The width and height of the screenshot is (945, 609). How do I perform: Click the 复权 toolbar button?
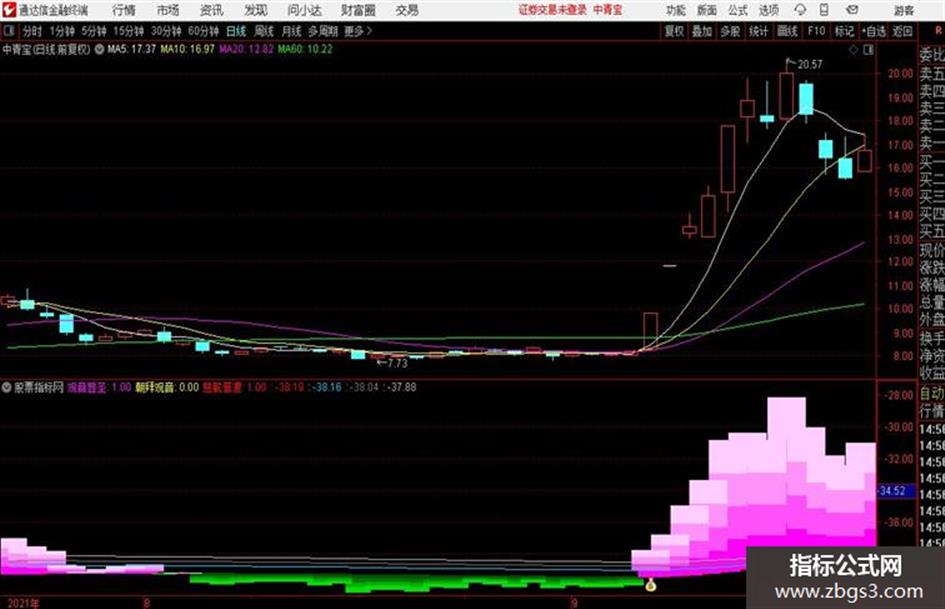(x=674, y=31)
